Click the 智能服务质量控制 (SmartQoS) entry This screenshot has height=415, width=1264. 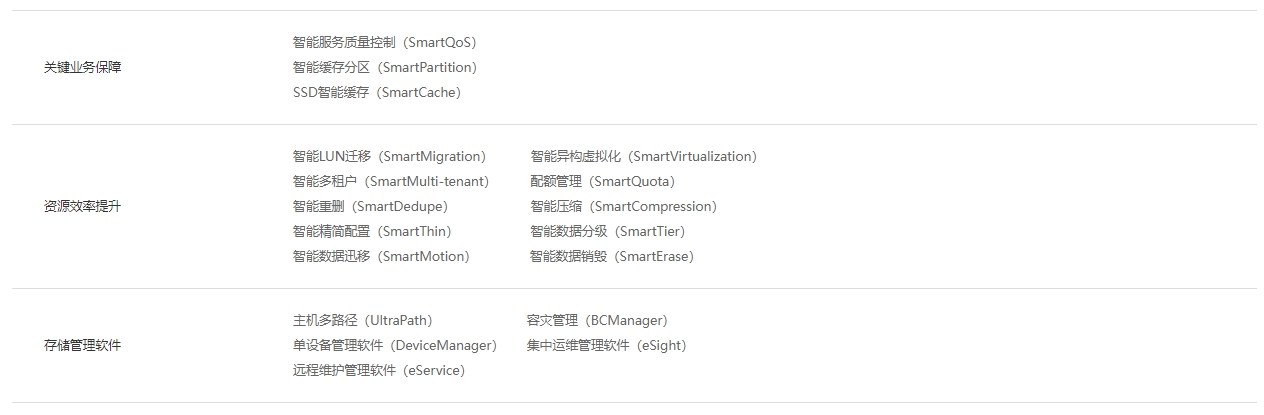(x=385, y=43)
